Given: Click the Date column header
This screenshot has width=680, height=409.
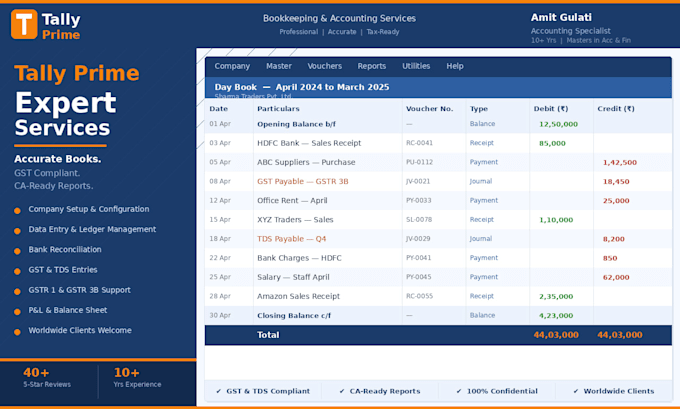Looking at the screenshot, I should [219, 108].
